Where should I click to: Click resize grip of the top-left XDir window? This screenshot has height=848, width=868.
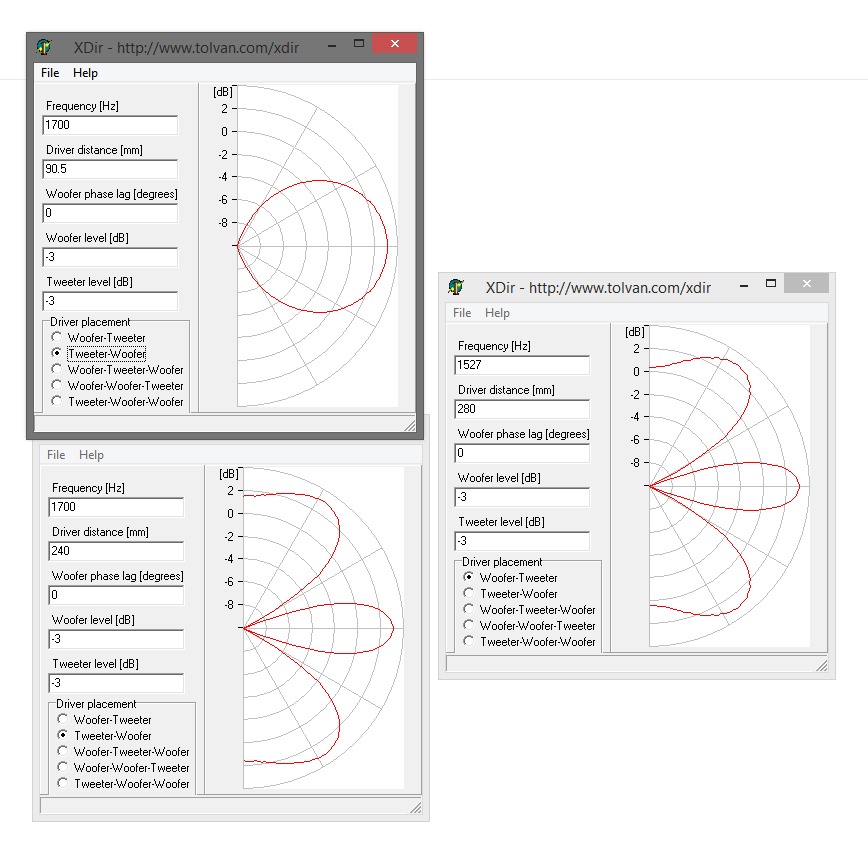click(x=410, y=425)
